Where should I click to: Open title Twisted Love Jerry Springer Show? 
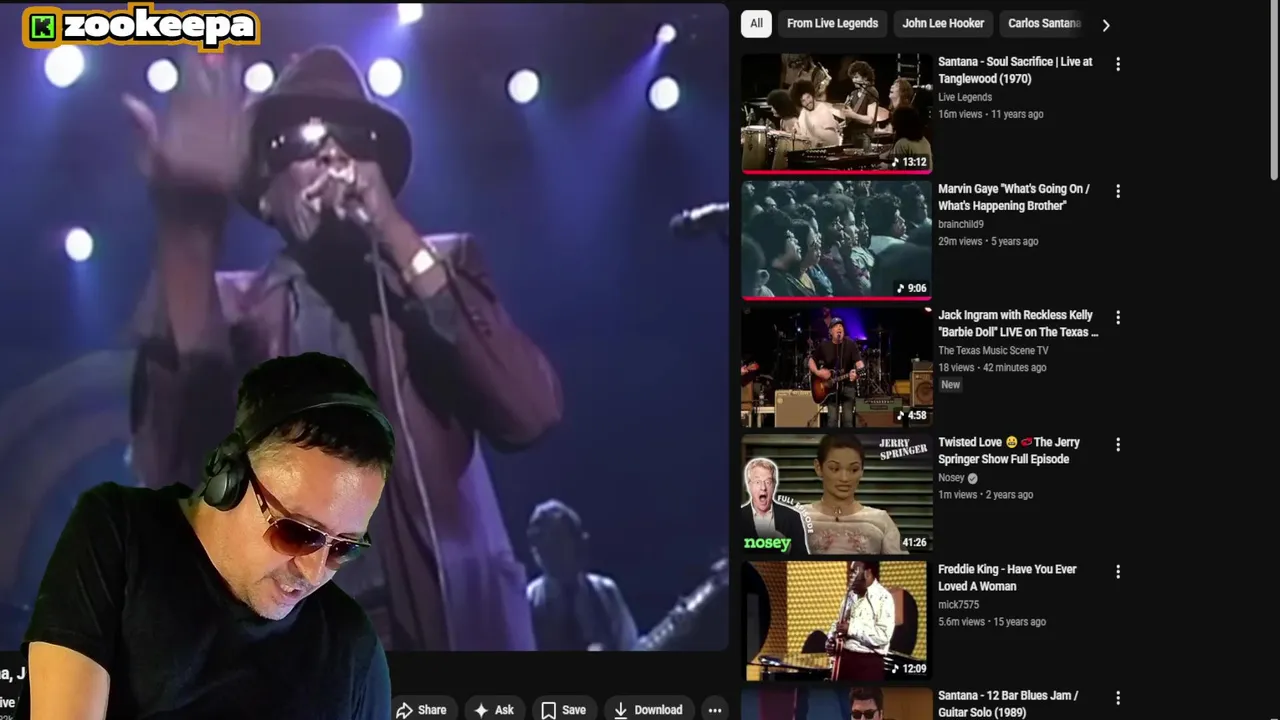(1009, 451)
